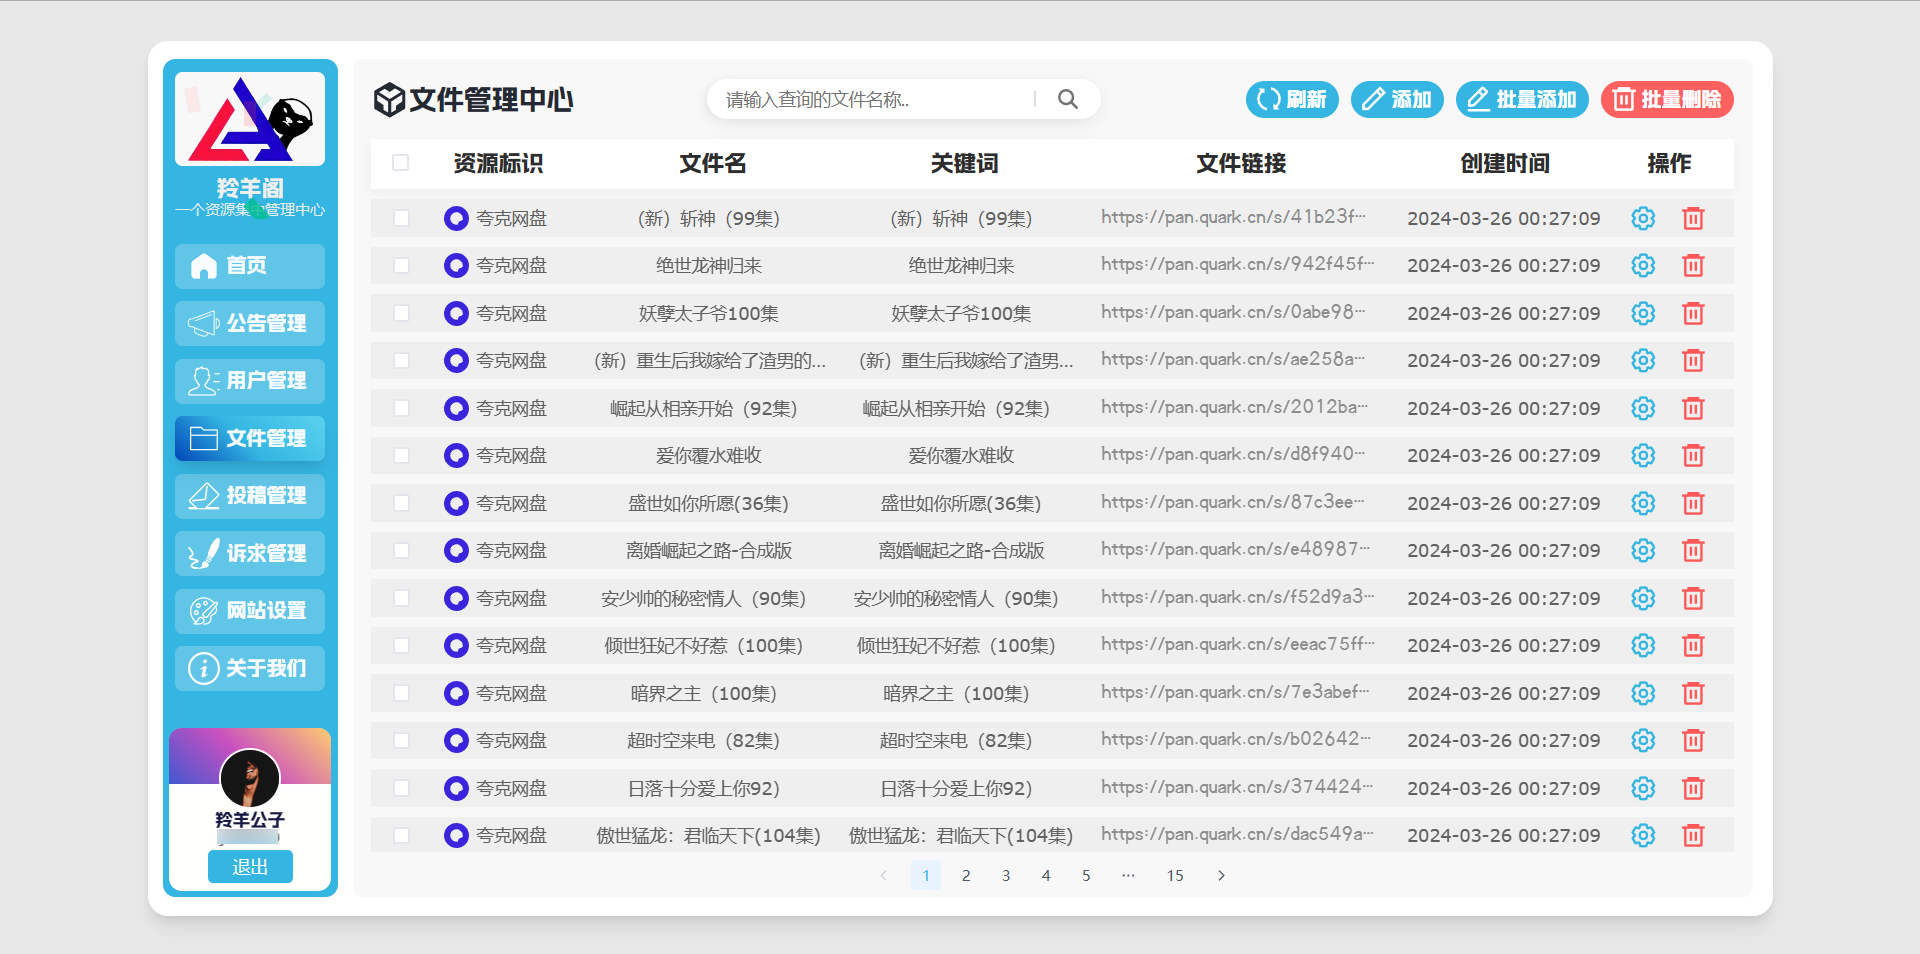
Task: Click inside the file name search field
Action: (x=870, y=99)
